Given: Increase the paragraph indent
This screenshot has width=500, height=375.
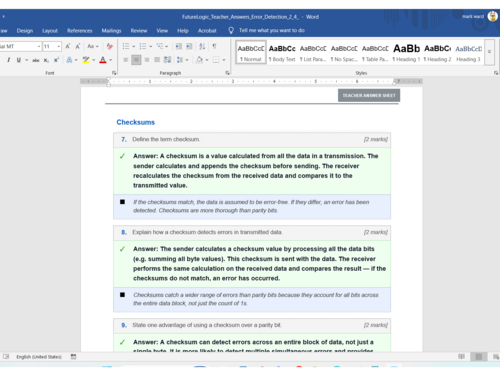Looking at the screenshot, I should (189, 46).
